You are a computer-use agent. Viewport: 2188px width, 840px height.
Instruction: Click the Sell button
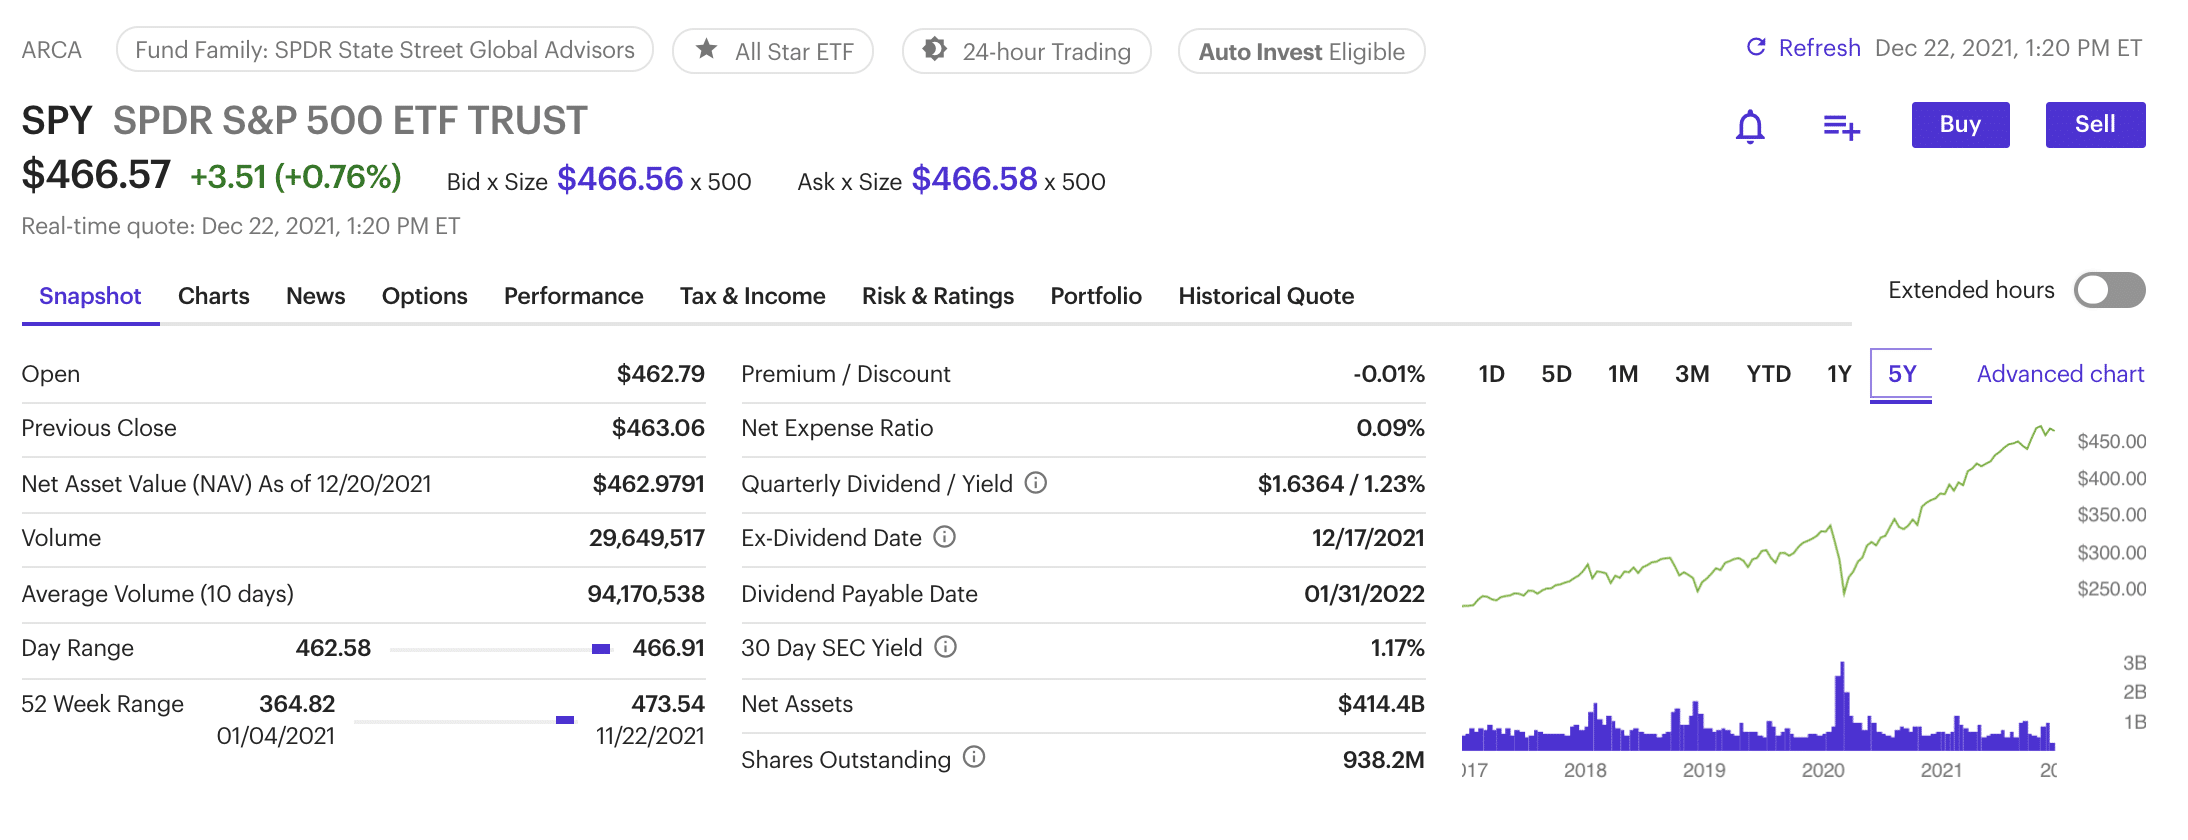pyautogui.click(x=2095, y=125)
